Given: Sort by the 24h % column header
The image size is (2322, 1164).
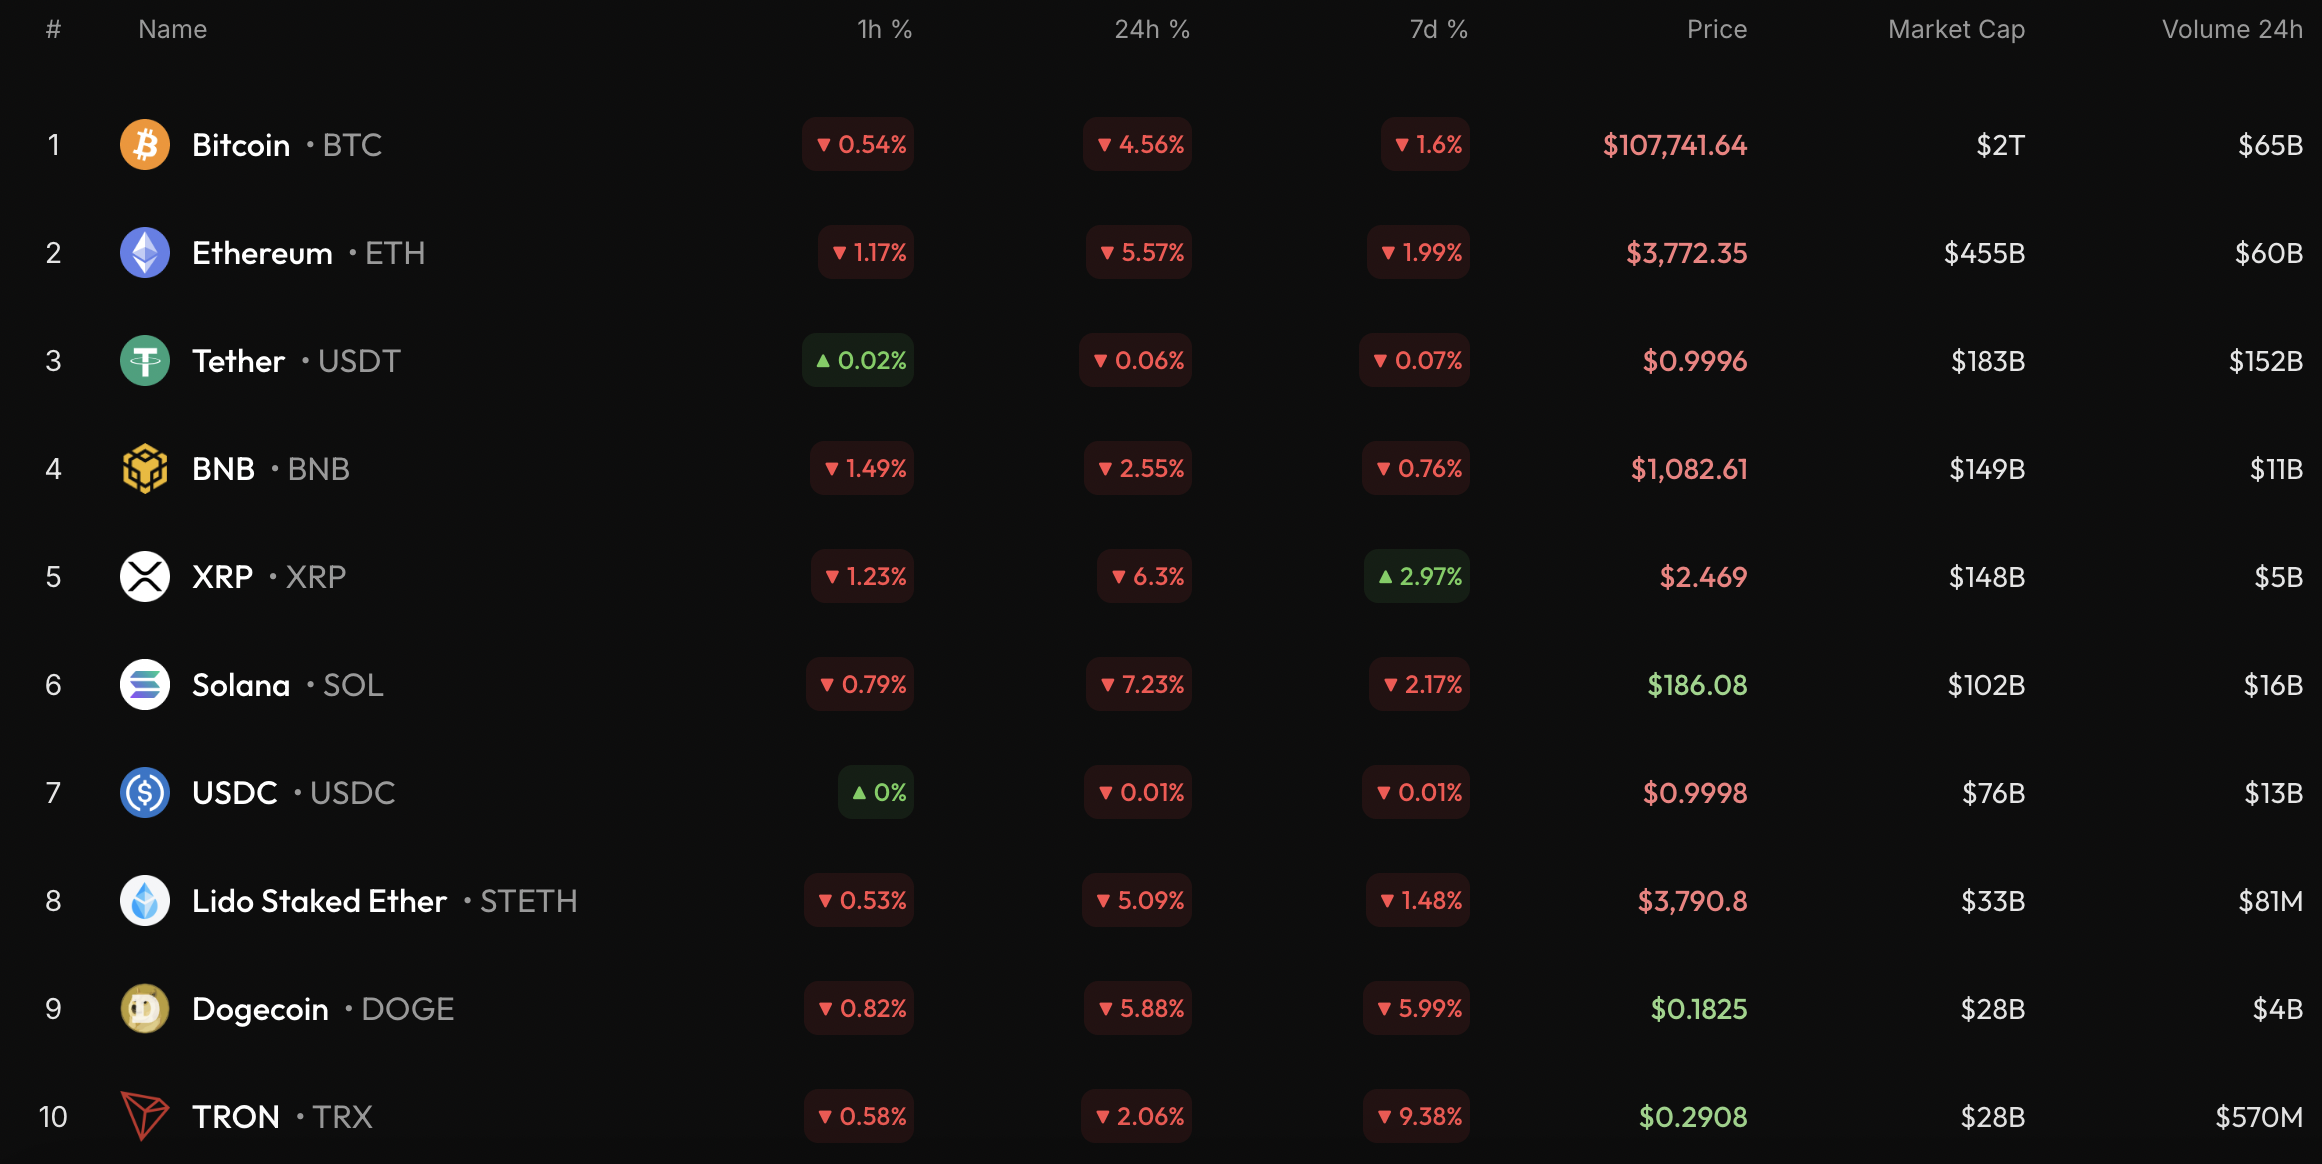Looking at the screenshot, I should click(x=1152, y=29).
